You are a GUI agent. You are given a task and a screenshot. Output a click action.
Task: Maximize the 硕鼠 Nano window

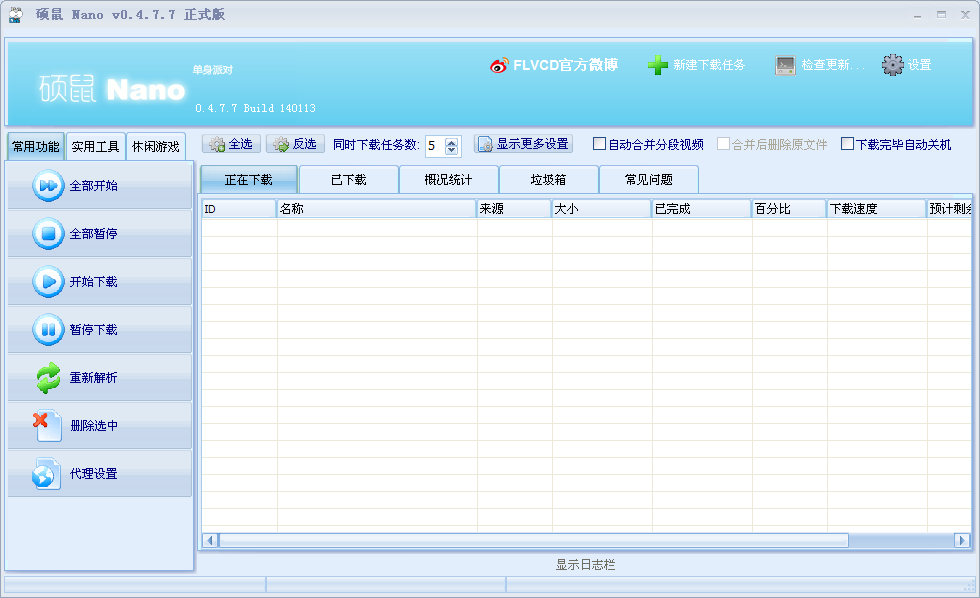coord(941,15)
